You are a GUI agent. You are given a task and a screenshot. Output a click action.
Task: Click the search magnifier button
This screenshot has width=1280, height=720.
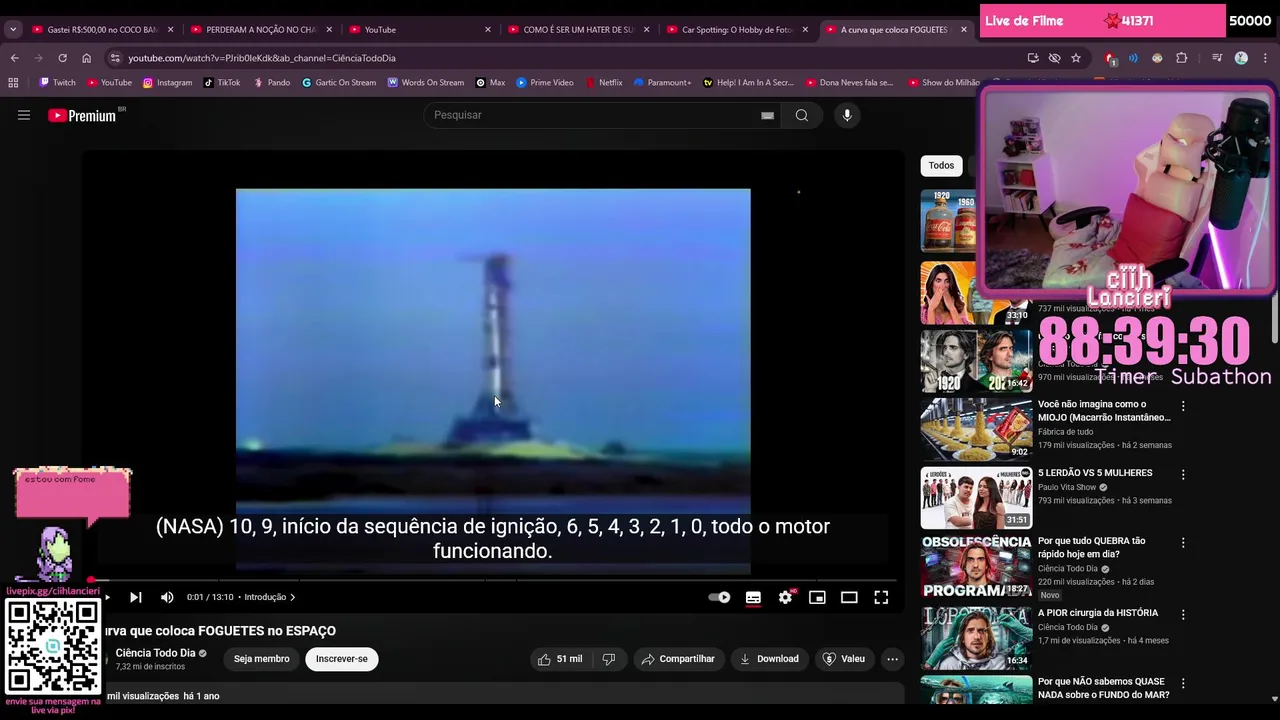pyautogui.click(x=801, y=115)
